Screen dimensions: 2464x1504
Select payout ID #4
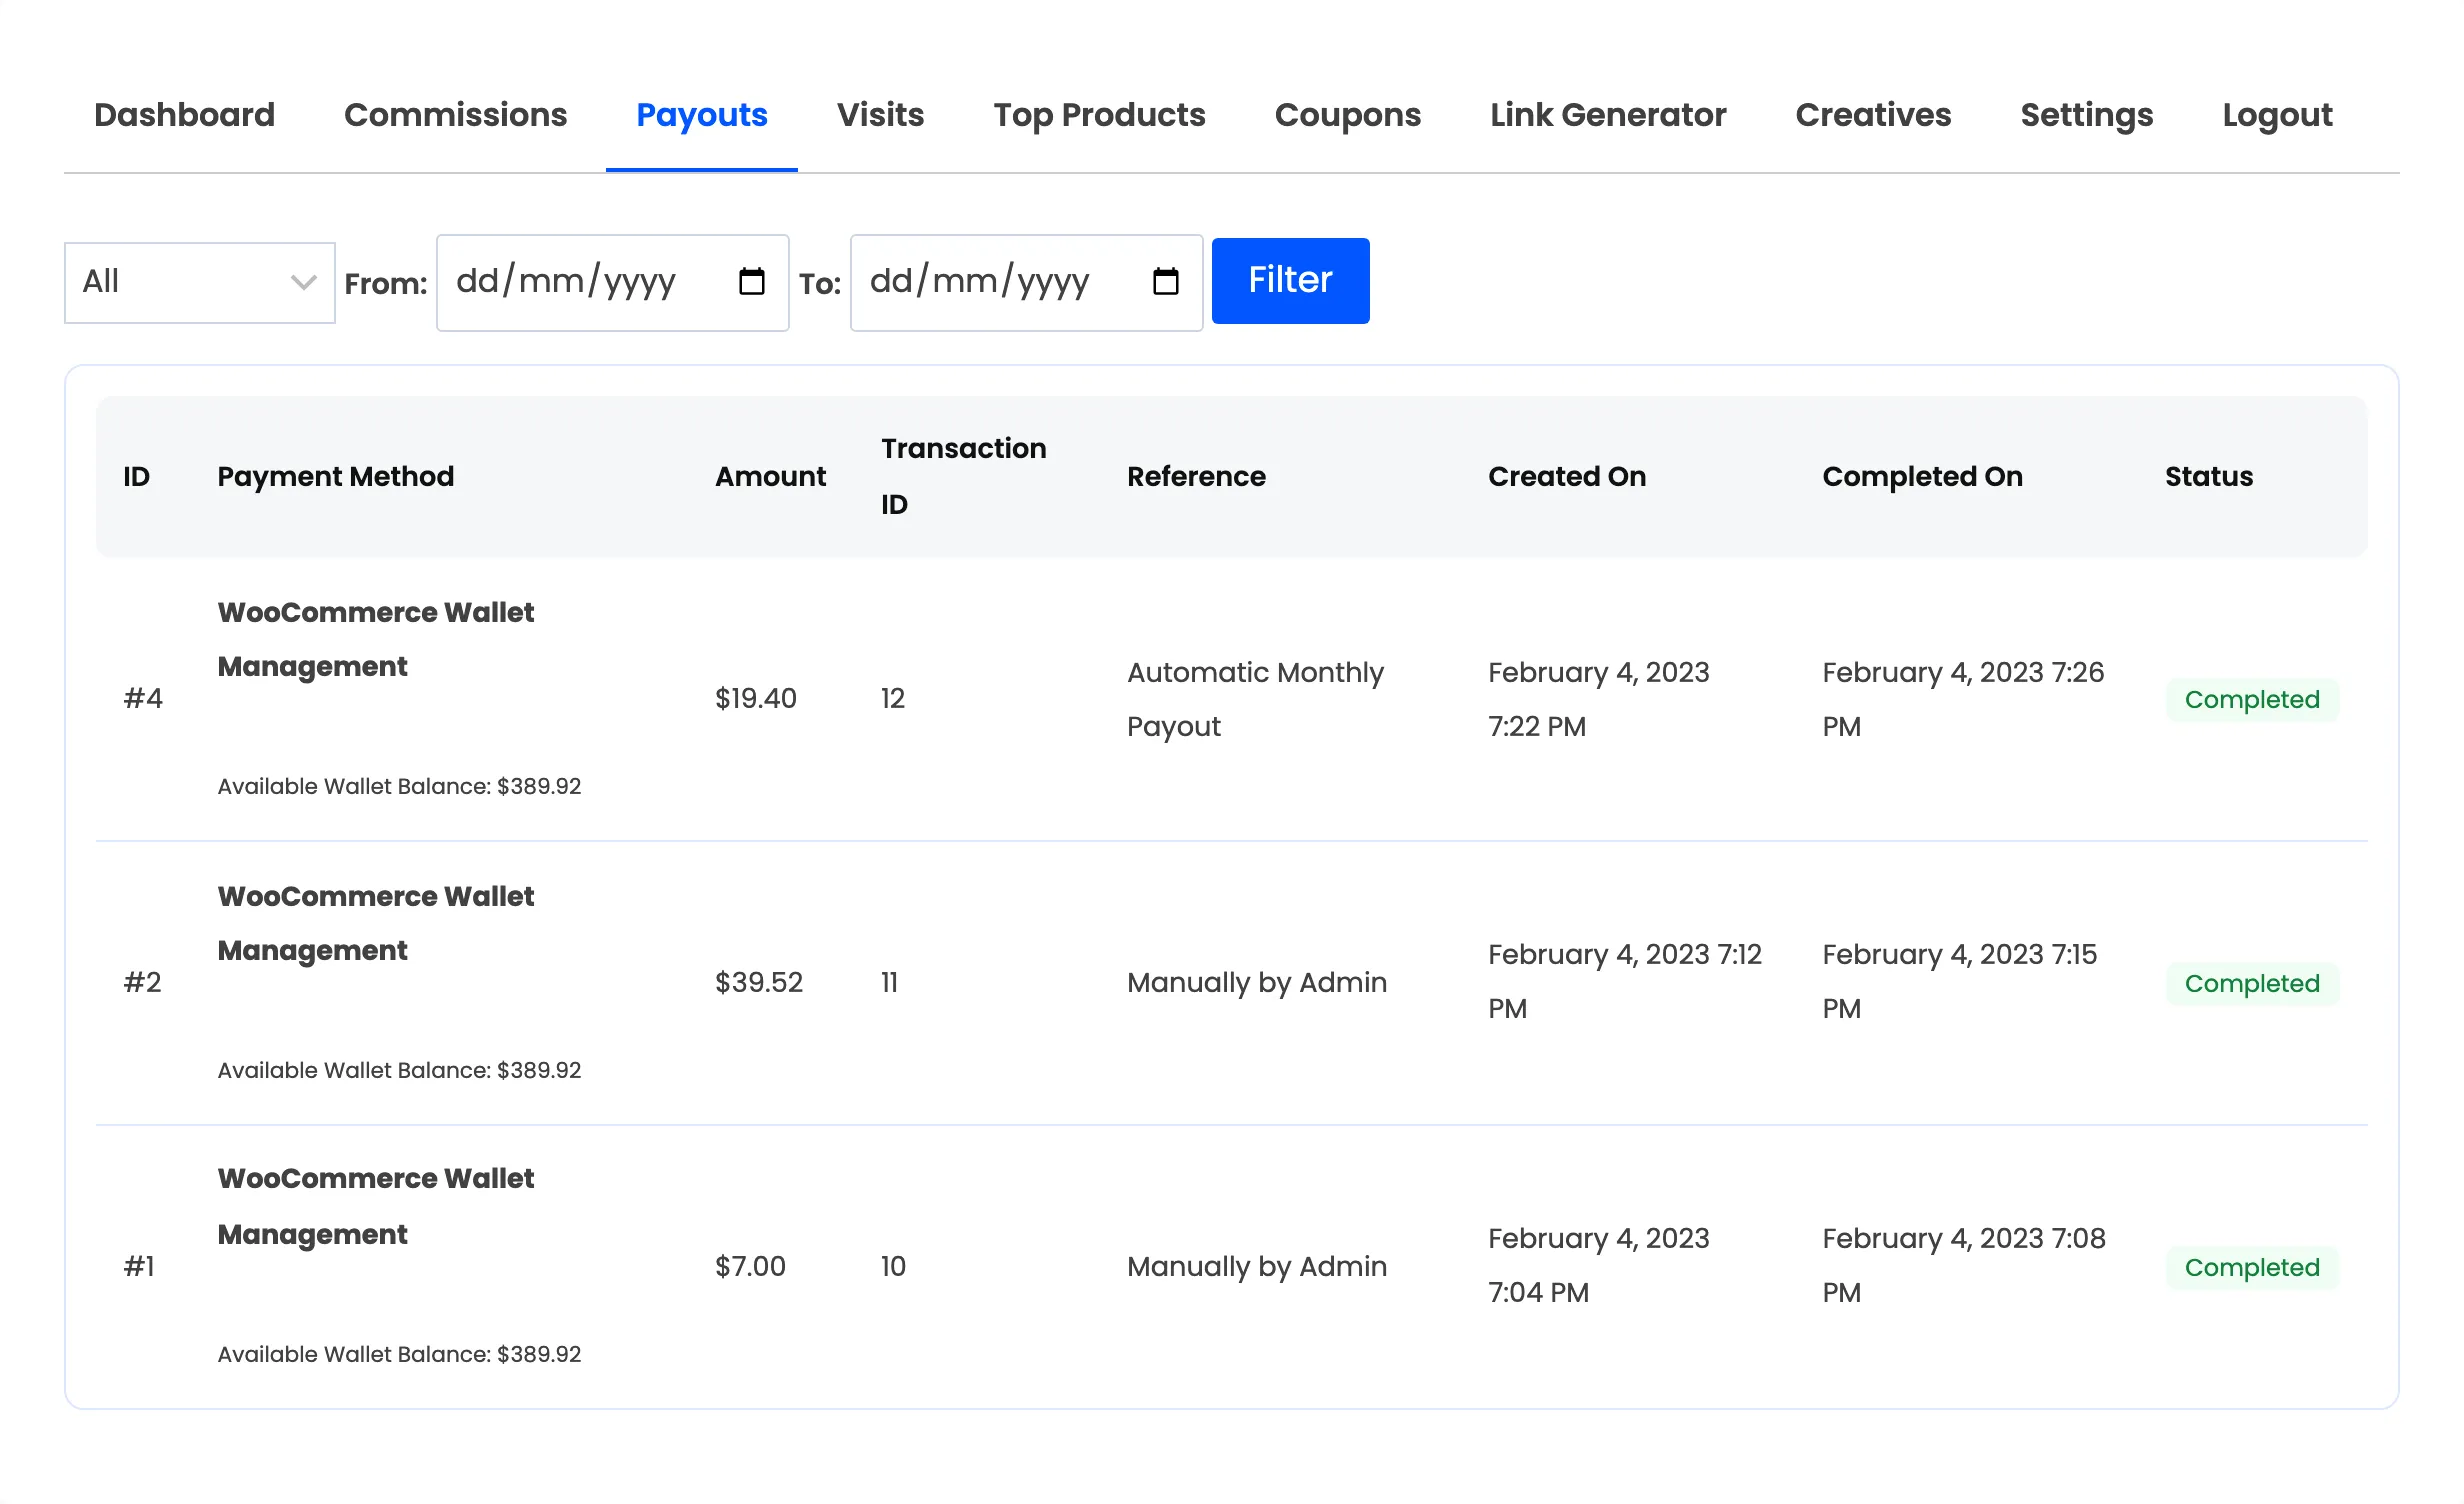(143, 698)
